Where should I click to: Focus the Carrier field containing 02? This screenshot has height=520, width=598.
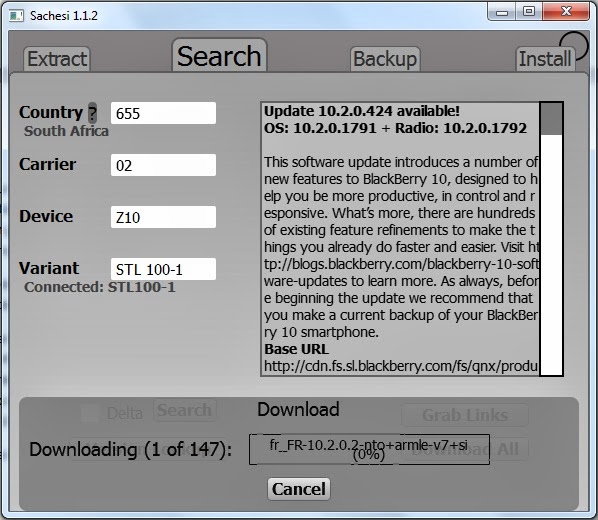[163, 165]
